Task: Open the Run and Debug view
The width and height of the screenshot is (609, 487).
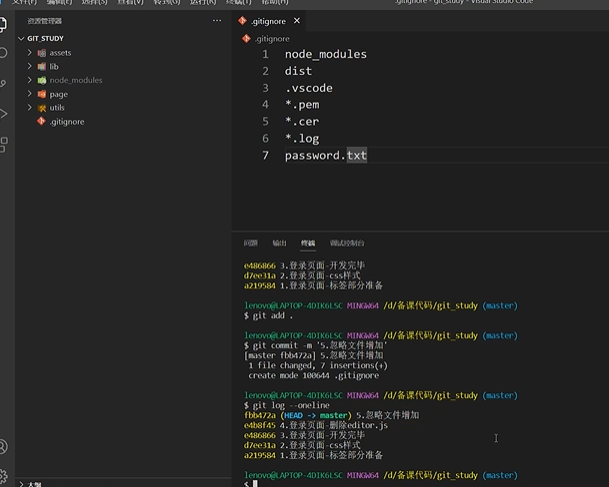Action: click(x=5, y=114)
